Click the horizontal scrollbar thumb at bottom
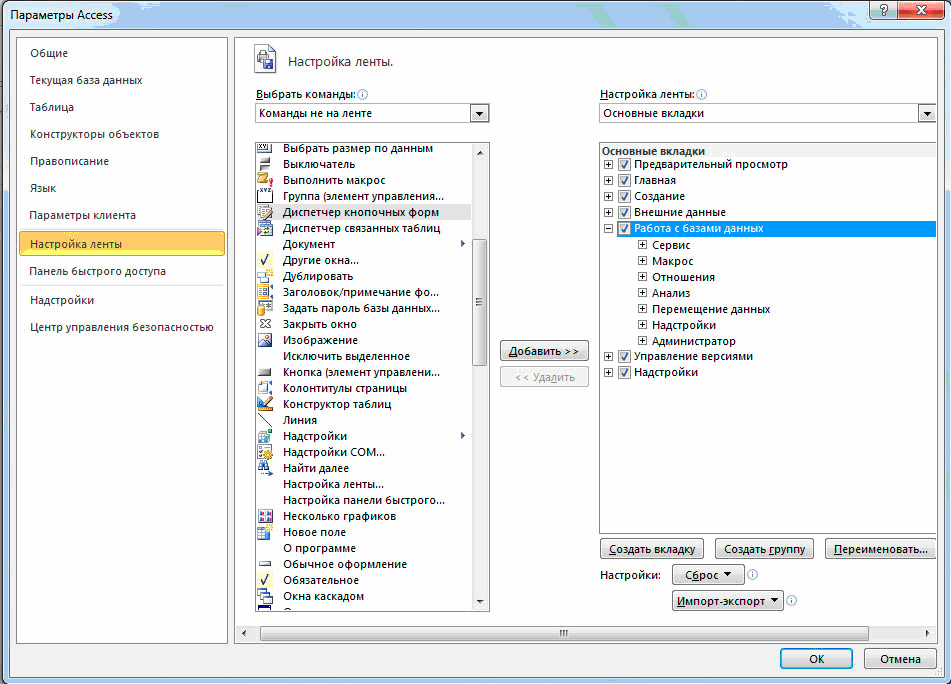Image resolution: width=951 pixels, height=684 pixels. (564, 633)
